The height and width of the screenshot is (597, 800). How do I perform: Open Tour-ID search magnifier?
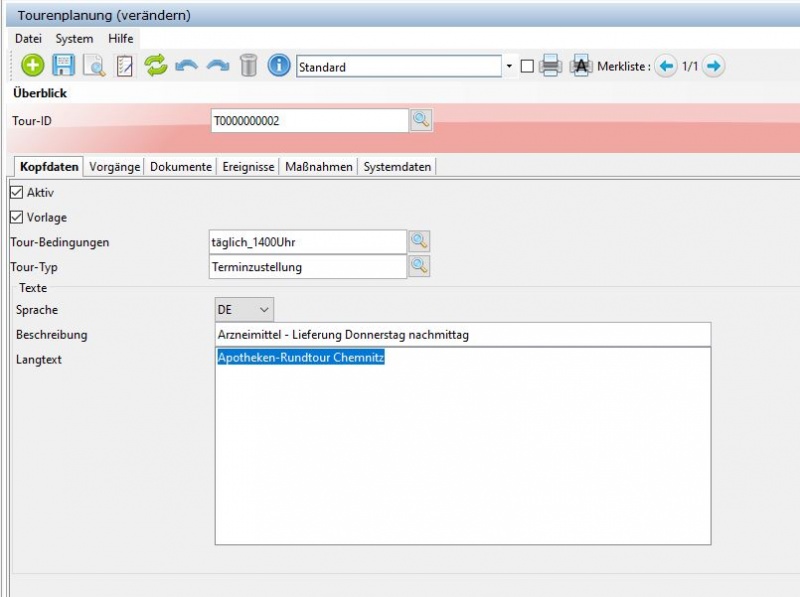[x=421, y=120]
